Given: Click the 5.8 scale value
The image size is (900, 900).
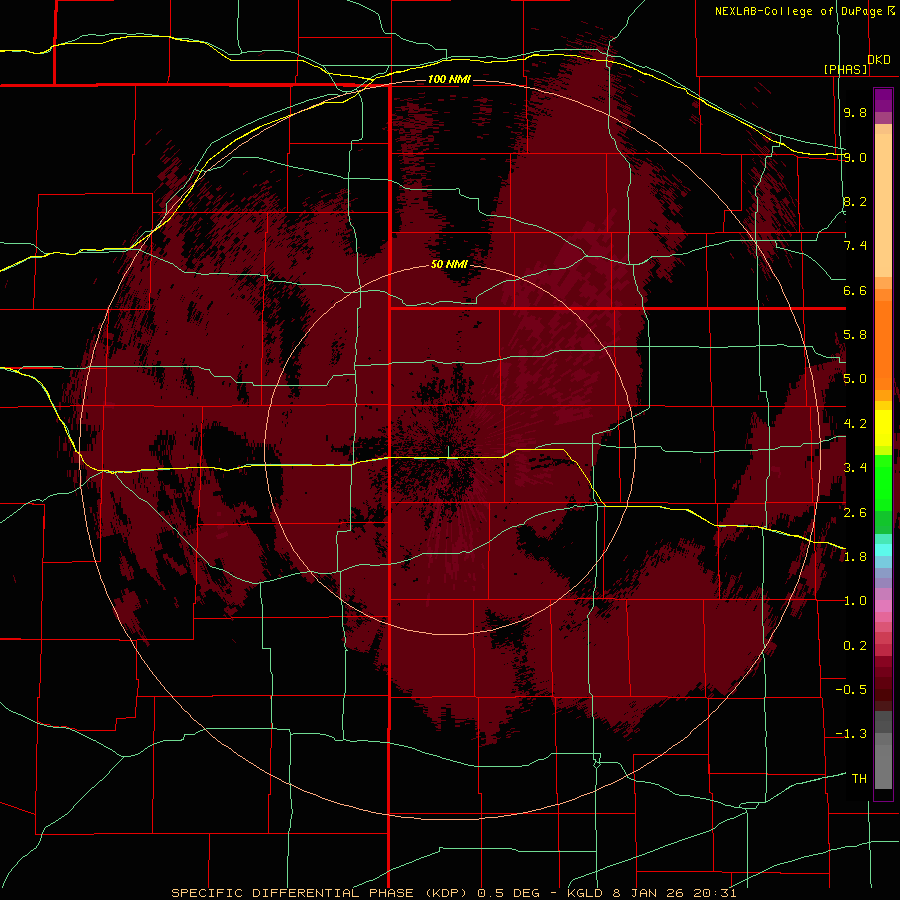Looking at the screenshot, I should tap(855, 335).
